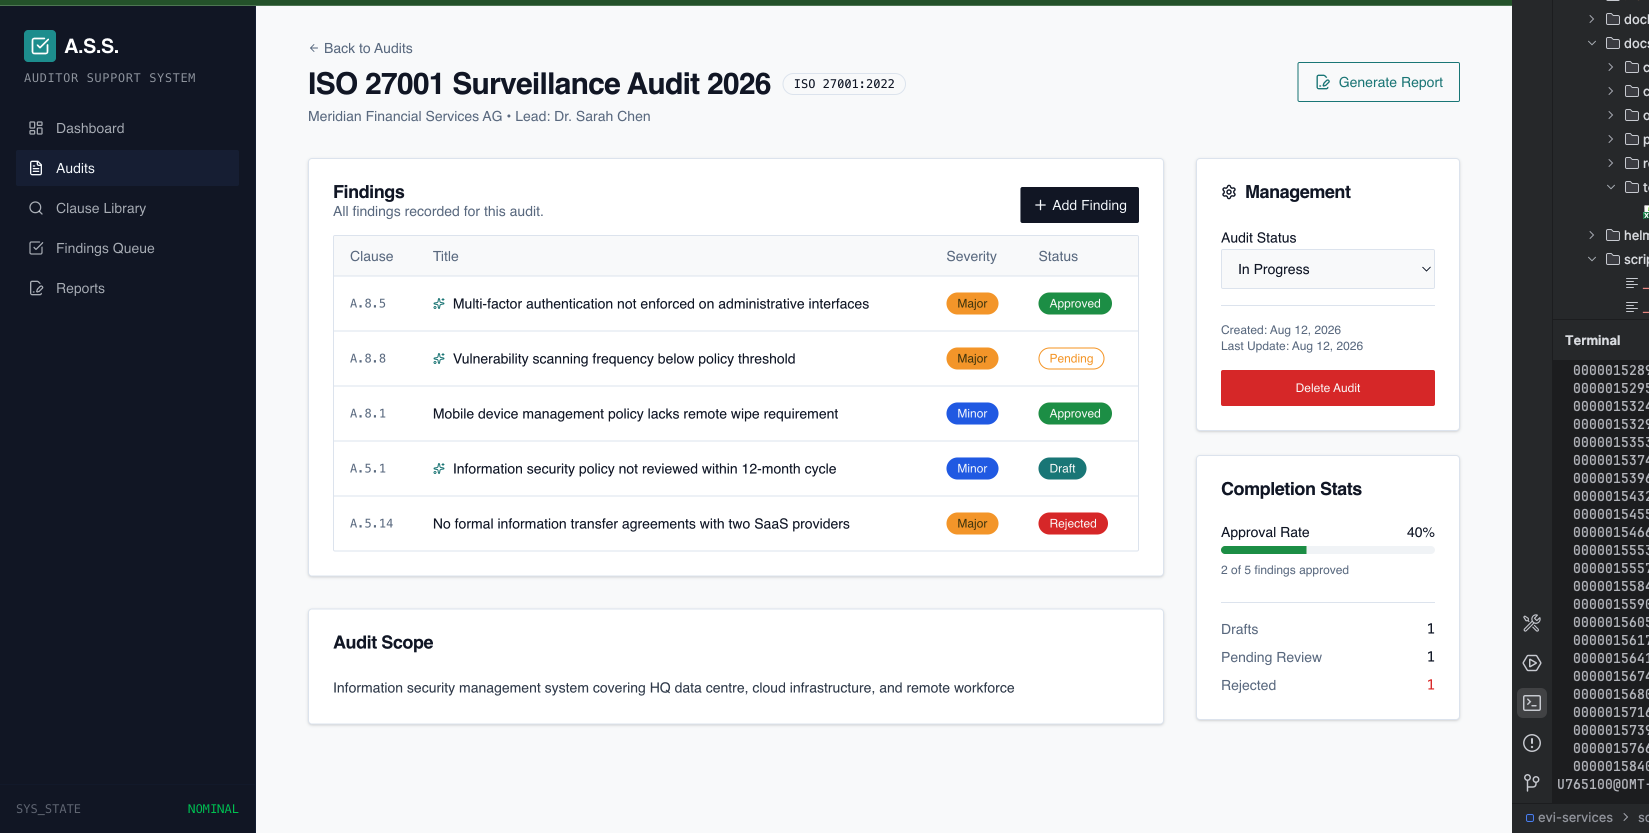Viewport: 1649px width, 833px height.
Task: Click the Title column header
Action: [x=446, y=257]
